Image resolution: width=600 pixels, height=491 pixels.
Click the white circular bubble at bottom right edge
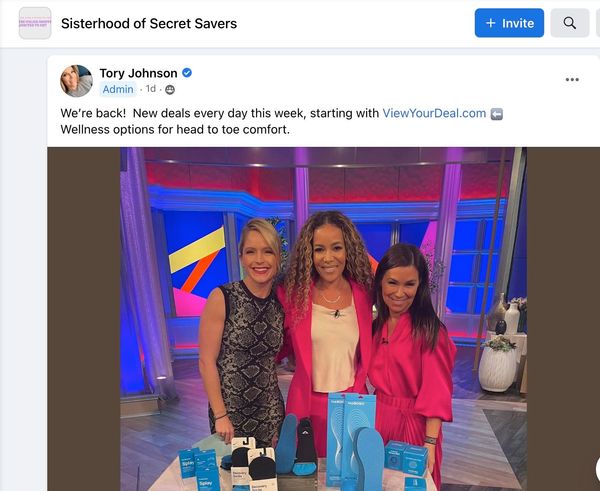click(597, 469)
